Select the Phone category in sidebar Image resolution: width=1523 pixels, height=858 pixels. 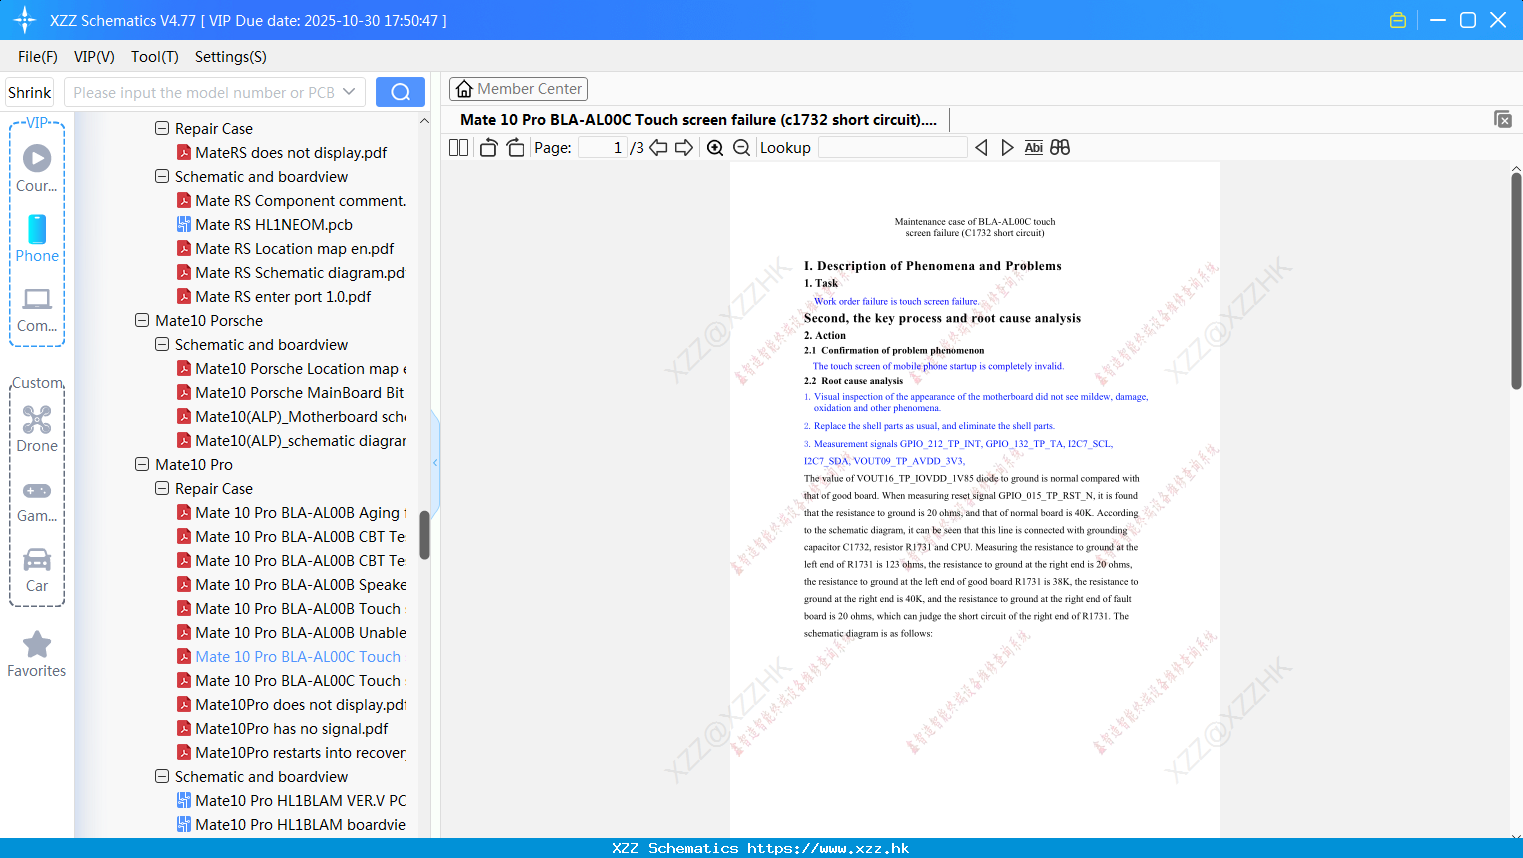pos(37,238)
